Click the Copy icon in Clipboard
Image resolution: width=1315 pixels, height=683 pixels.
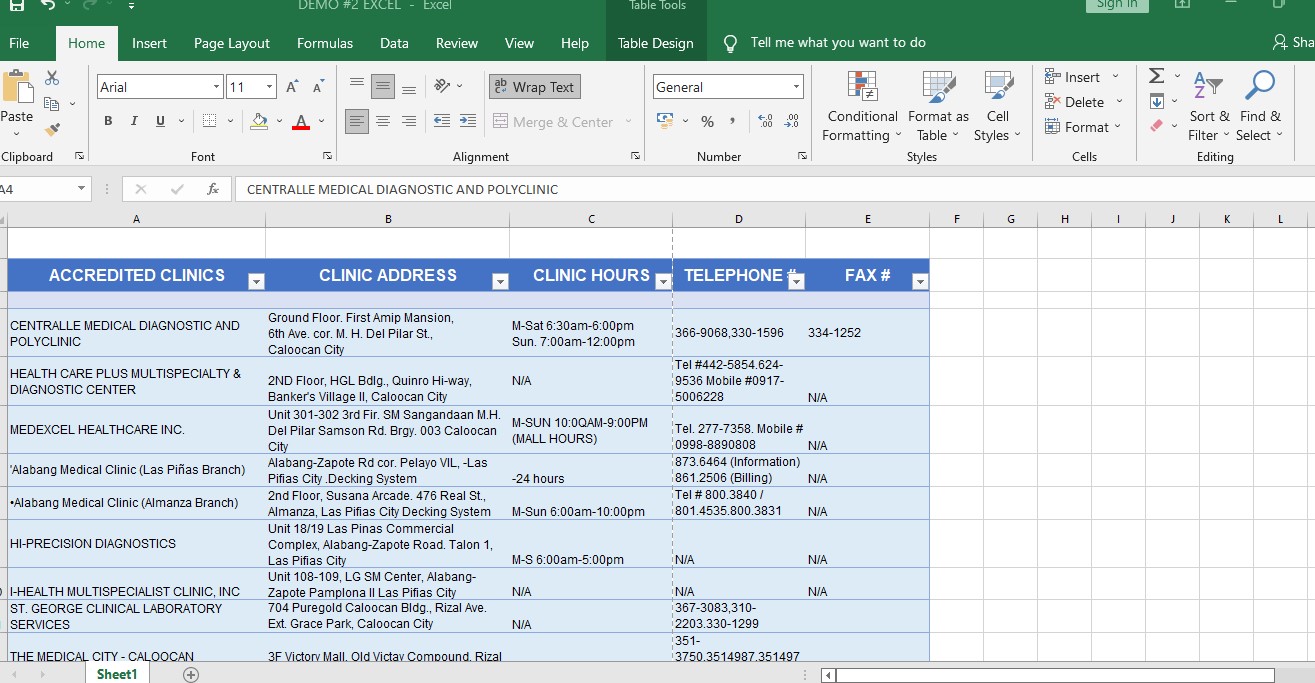50,104
